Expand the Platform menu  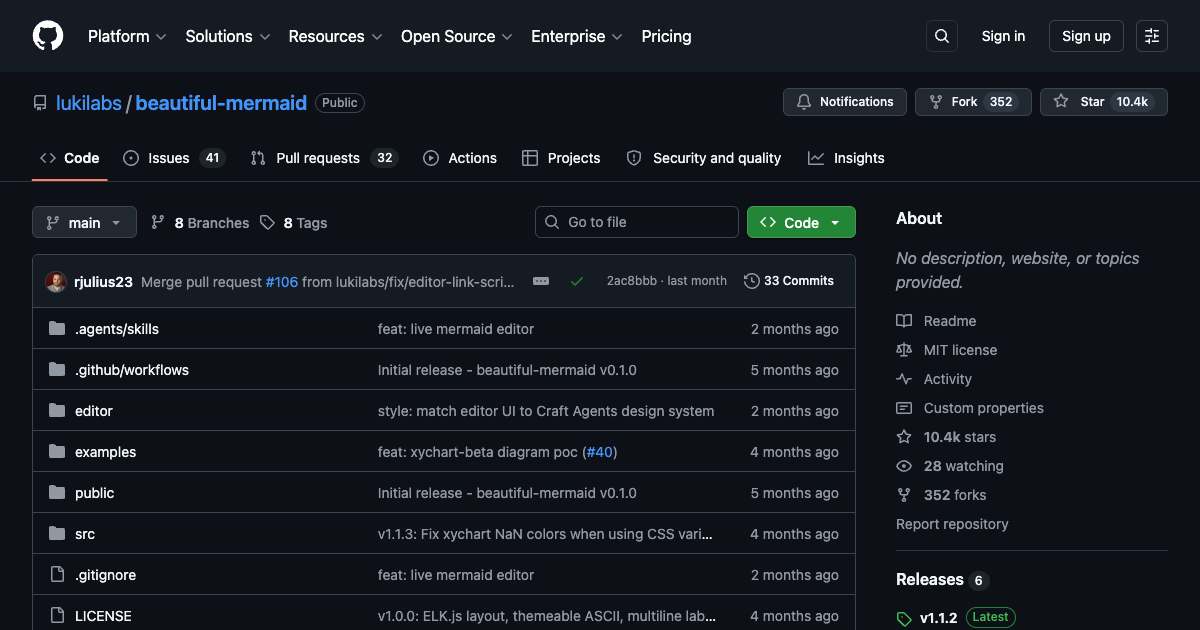coord(128,36)
